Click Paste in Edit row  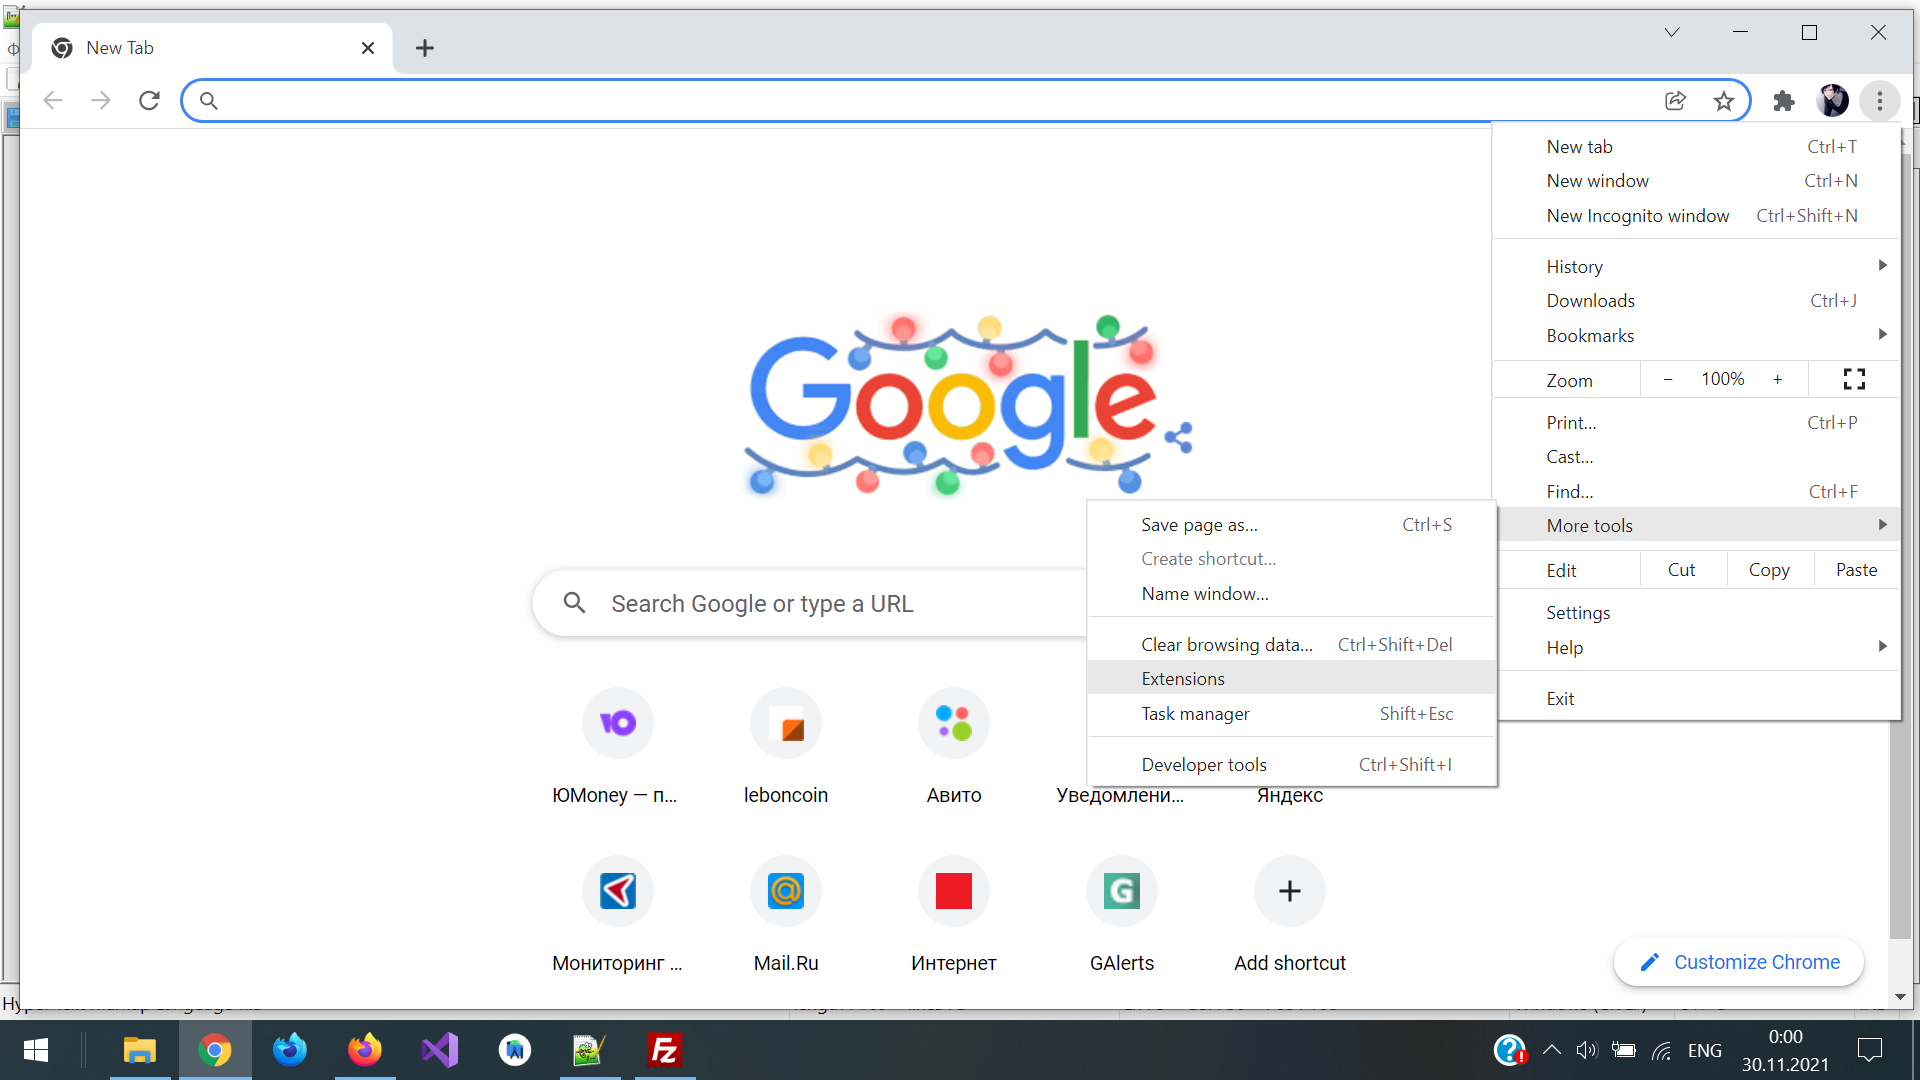[1857, 570]
